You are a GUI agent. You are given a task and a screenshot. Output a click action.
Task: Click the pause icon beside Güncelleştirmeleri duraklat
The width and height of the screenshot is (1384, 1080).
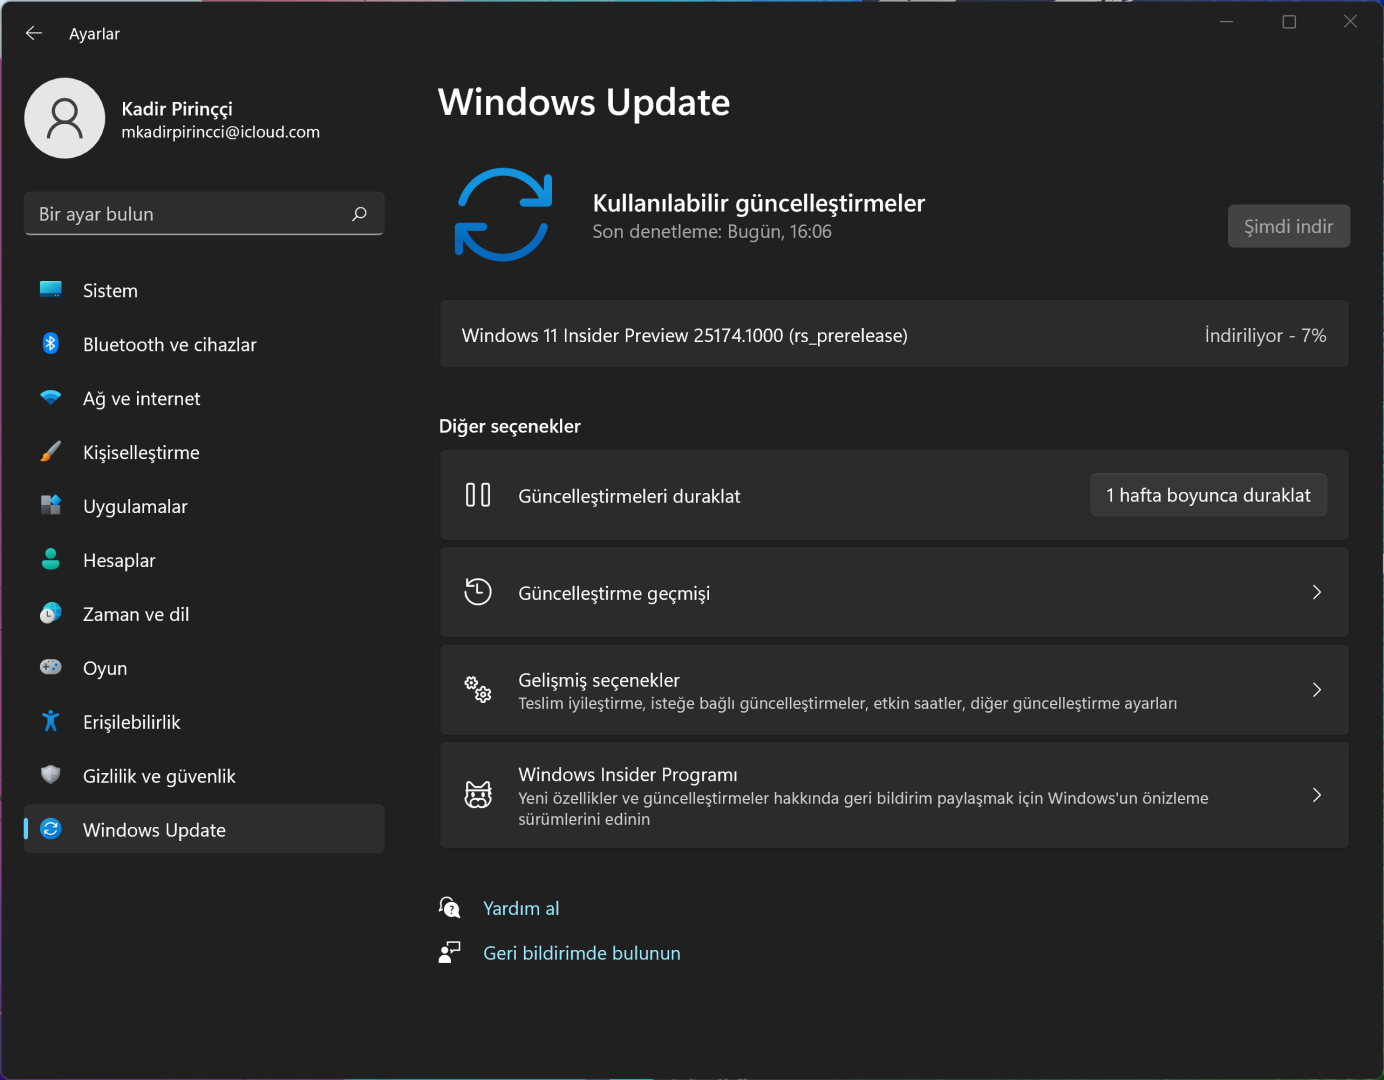coord(478,495)
